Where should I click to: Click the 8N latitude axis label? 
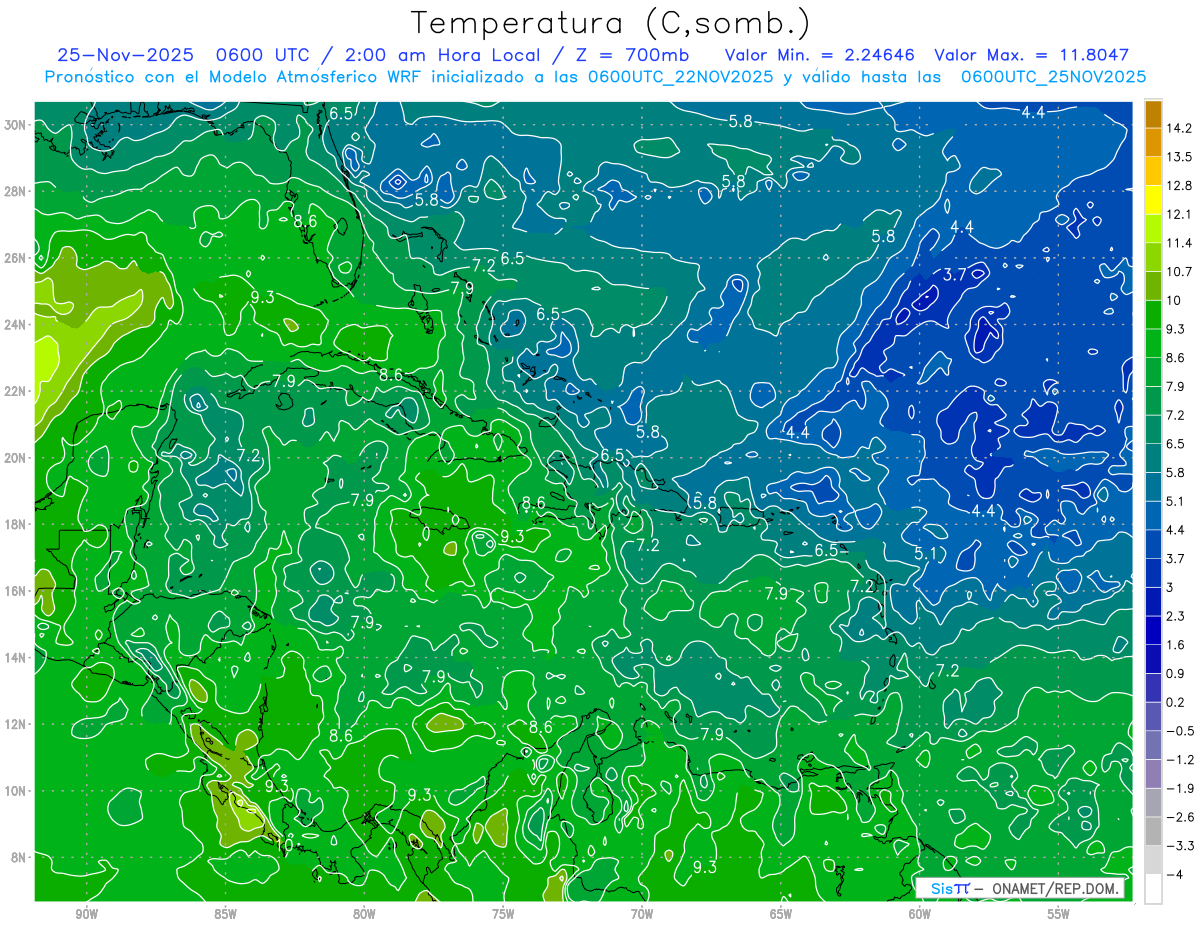(x=20, y=857)
